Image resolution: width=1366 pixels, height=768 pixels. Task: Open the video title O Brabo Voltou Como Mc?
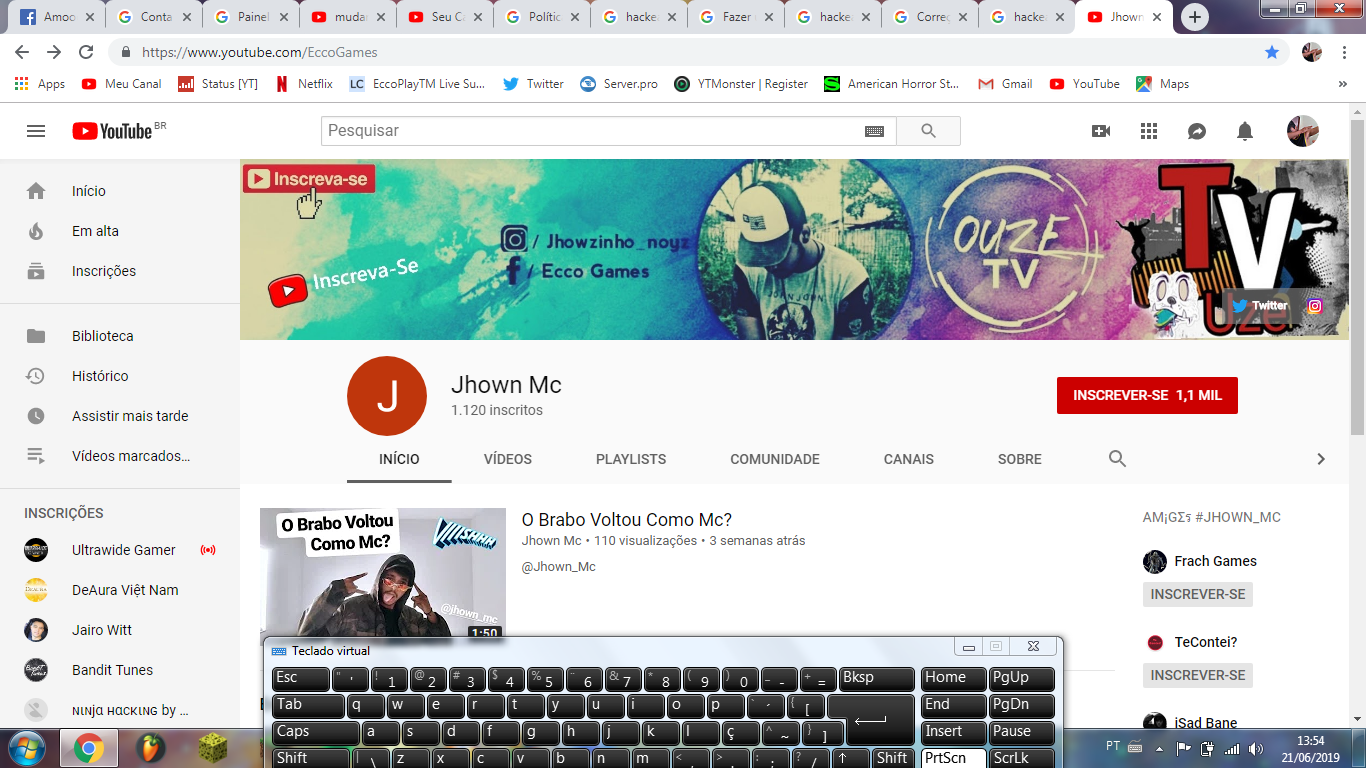627,520
